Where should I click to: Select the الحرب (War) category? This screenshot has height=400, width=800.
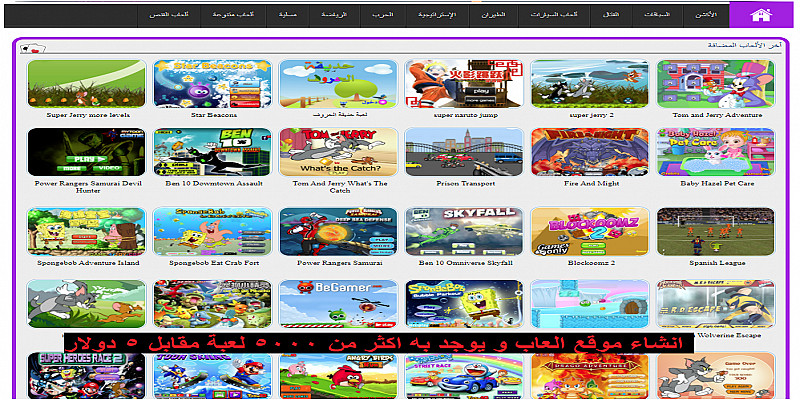click(385, 15)
